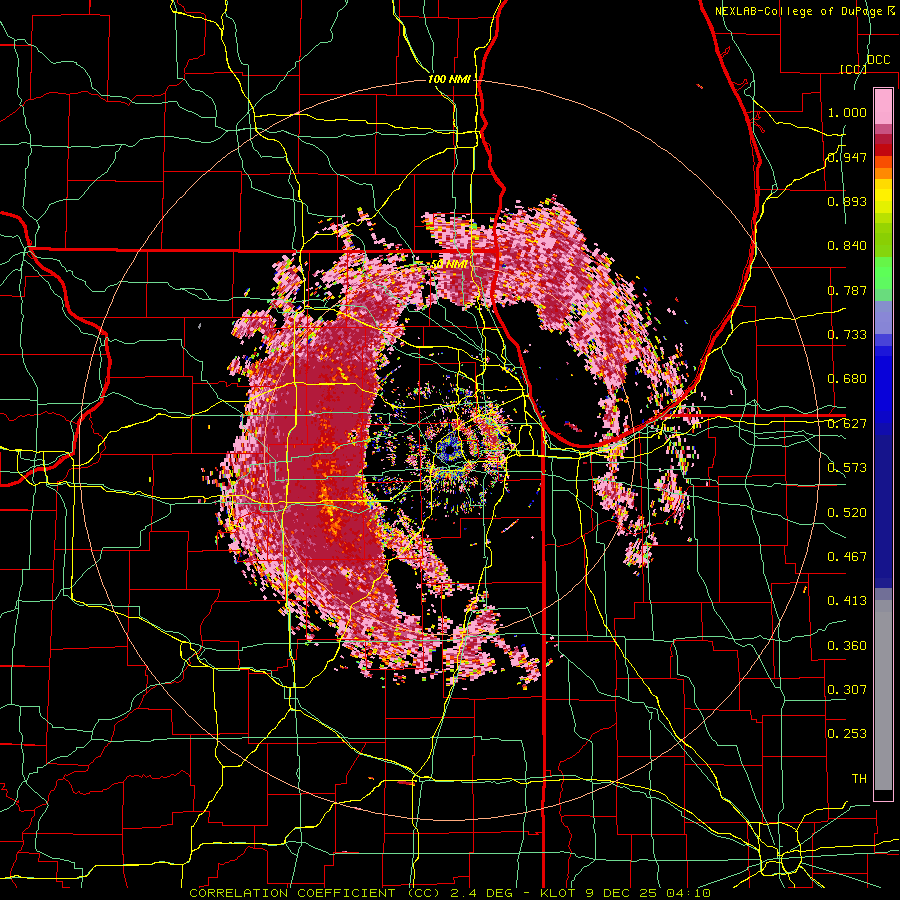Click the blue radar center clutter spot
This screenshot has height=900, width=900.
(449, 449)
